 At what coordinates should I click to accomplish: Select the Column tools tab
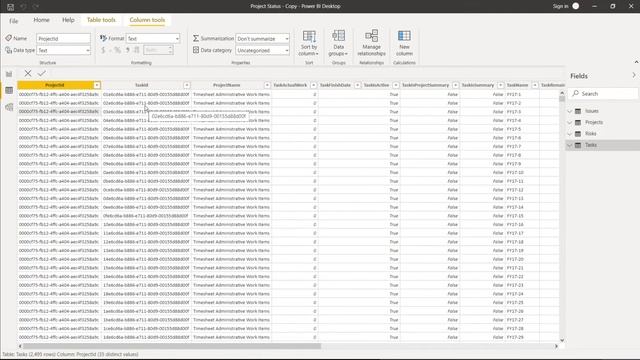[x=147, y=20]
